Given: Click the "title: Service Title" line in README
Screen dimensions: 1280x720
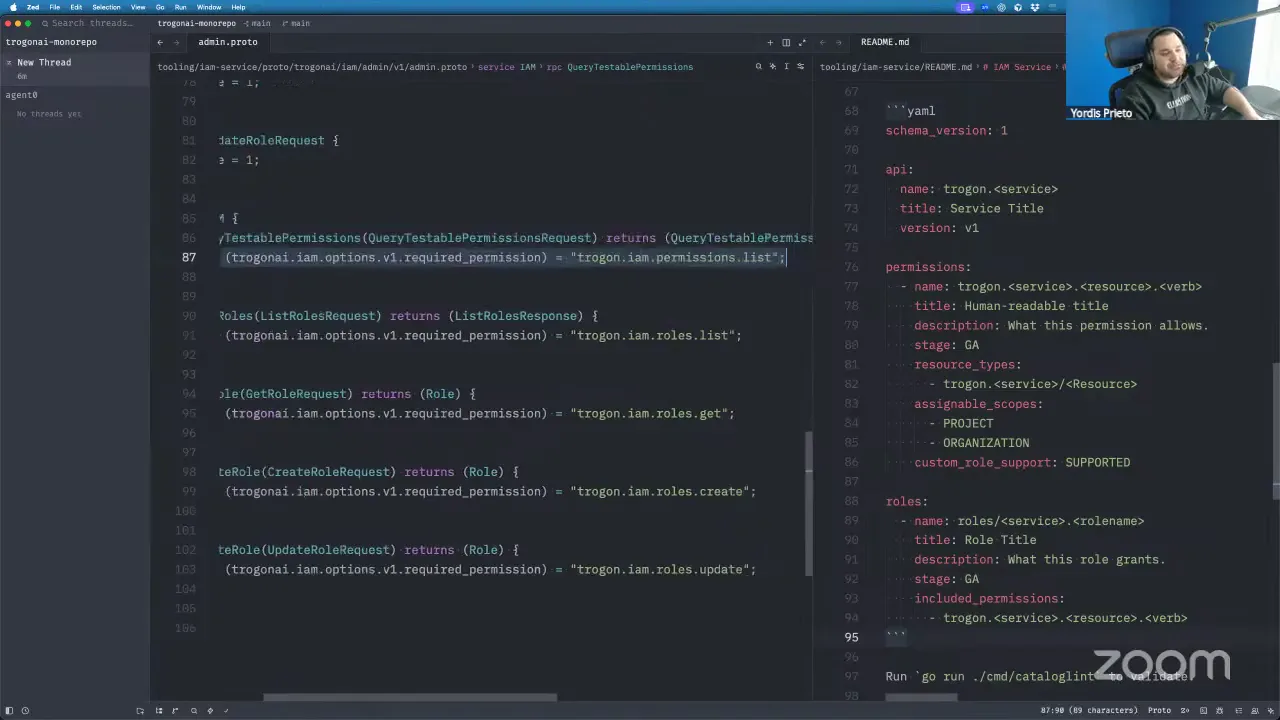Looking at the screenshot, I should tap(971, 208).
